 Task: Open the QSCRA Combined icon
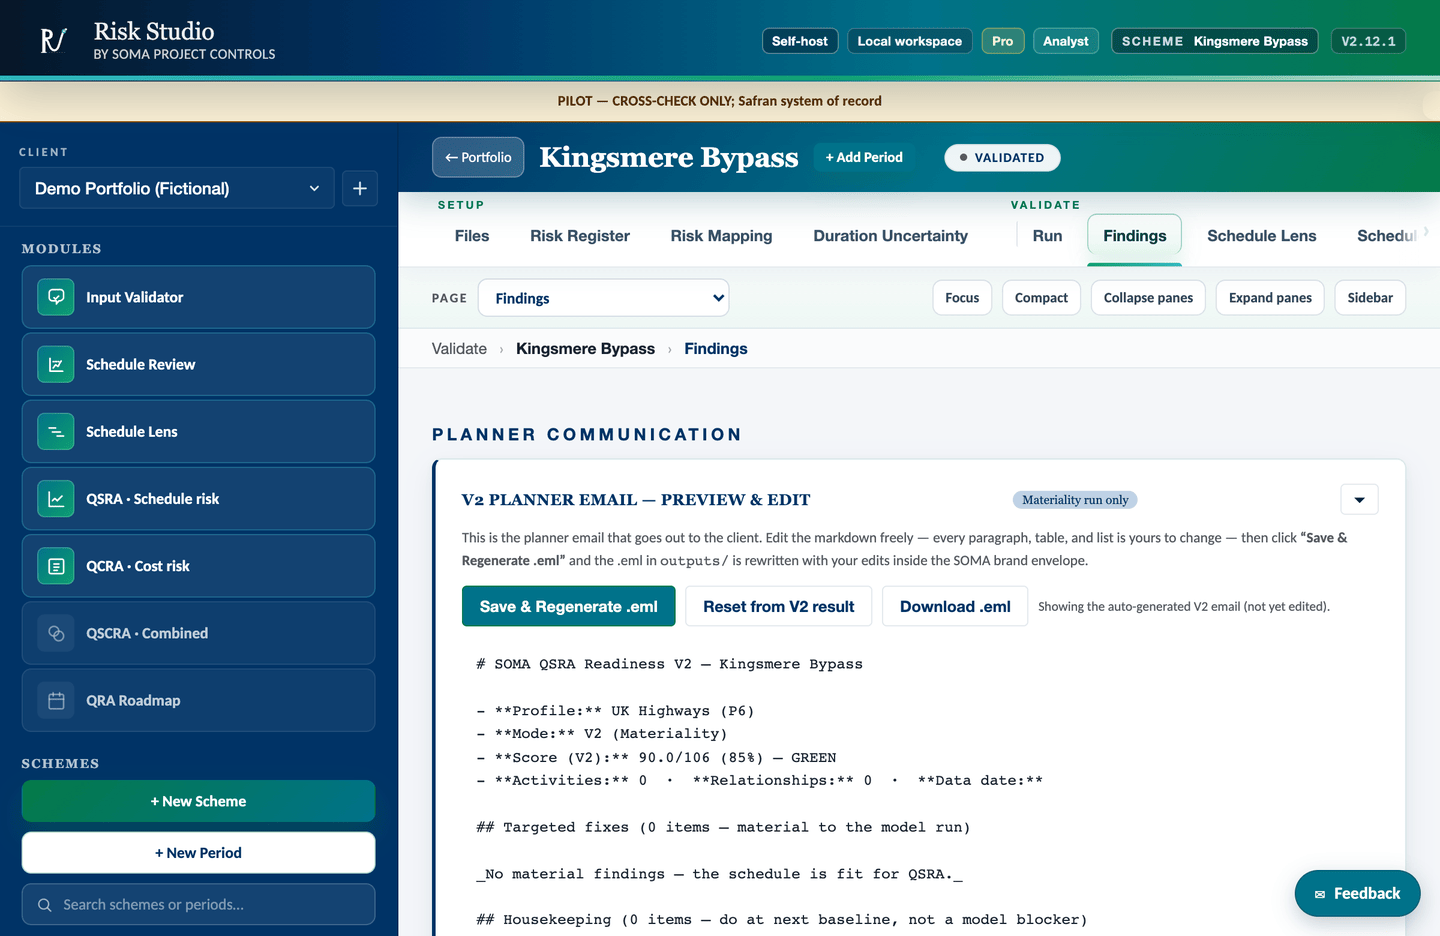click(x=56, y=633)
